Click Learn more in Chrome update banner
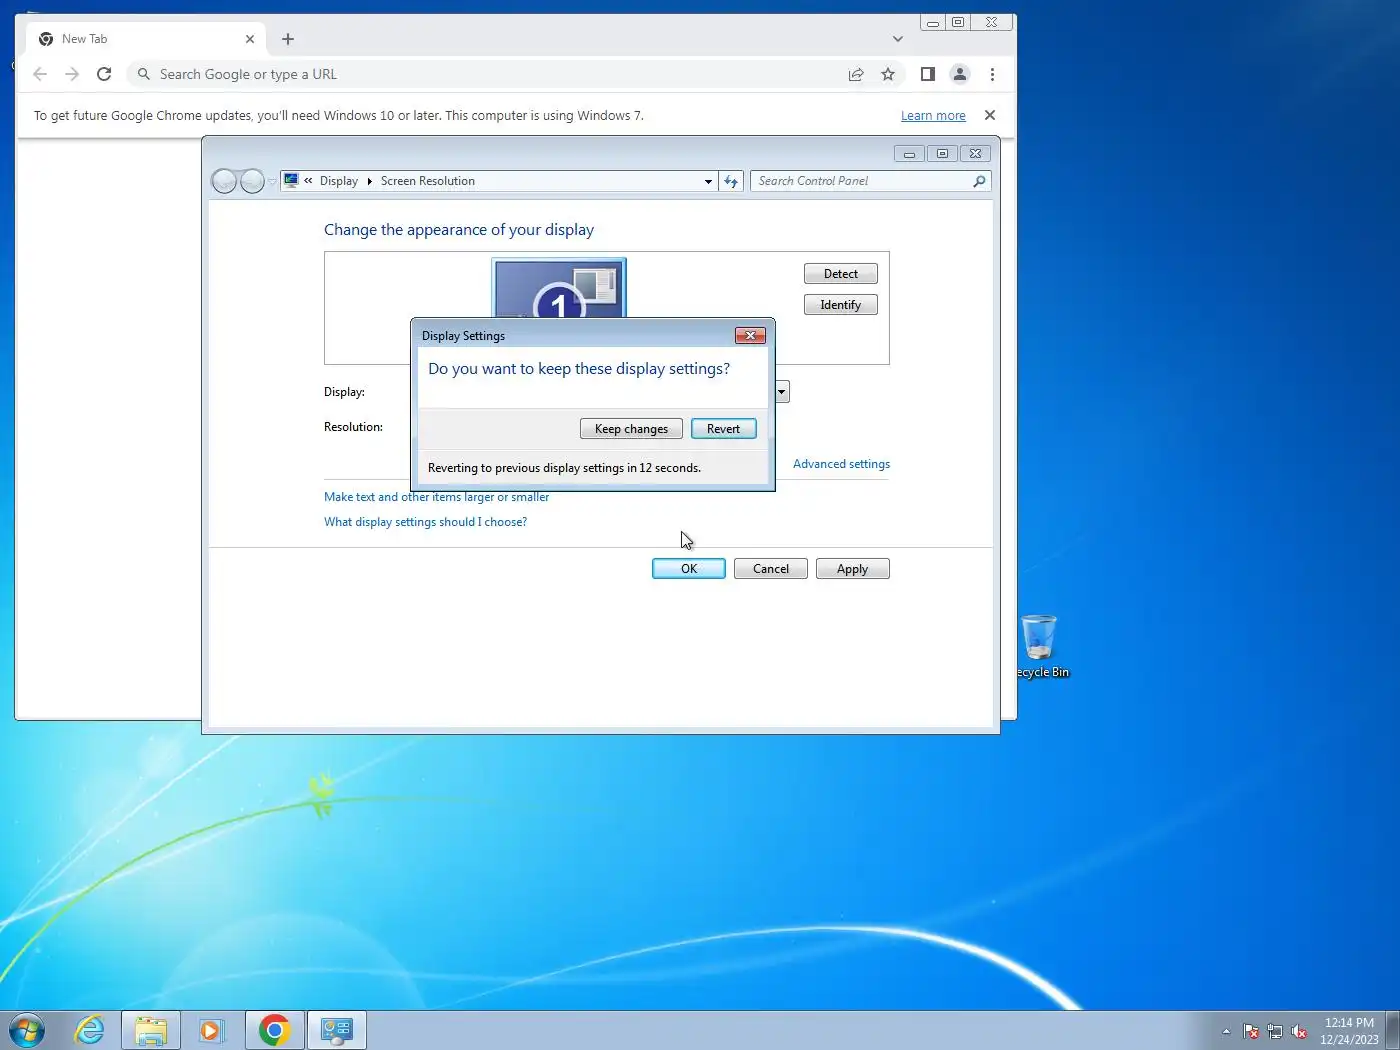 pos(933,116)
